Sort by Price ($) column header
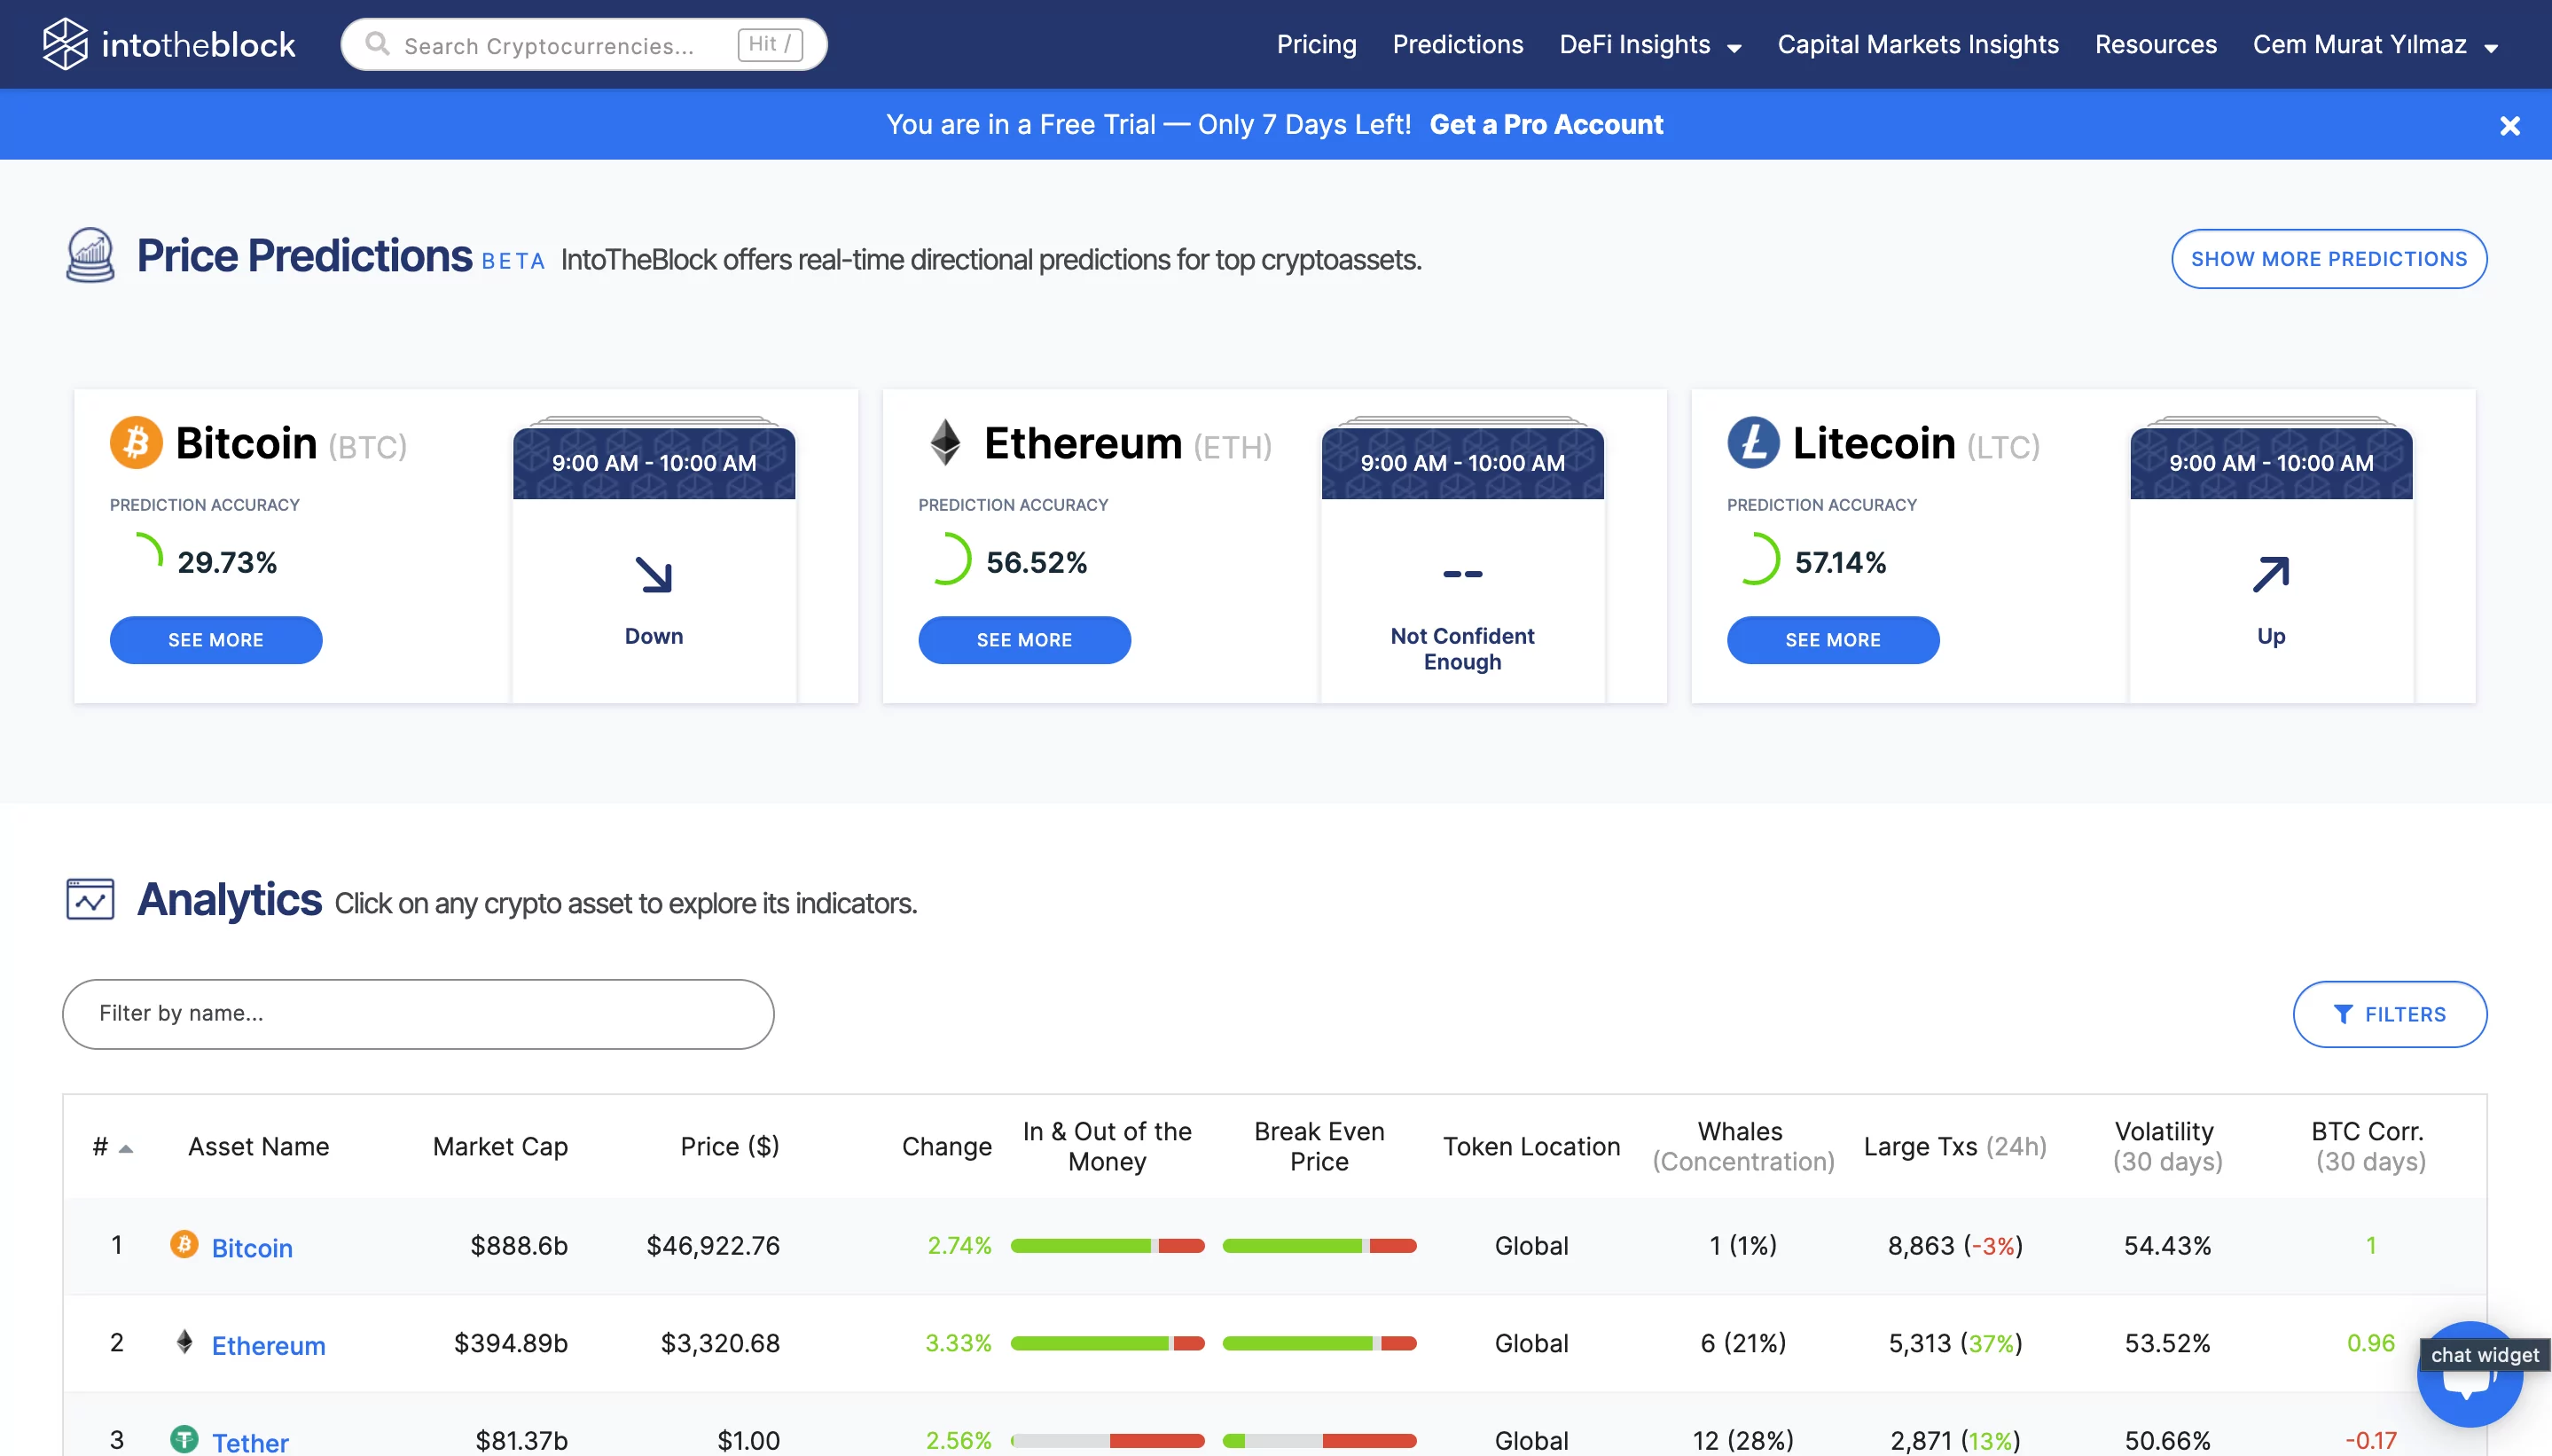This screenshot has height=1456, width=2552. (730, 1146)
